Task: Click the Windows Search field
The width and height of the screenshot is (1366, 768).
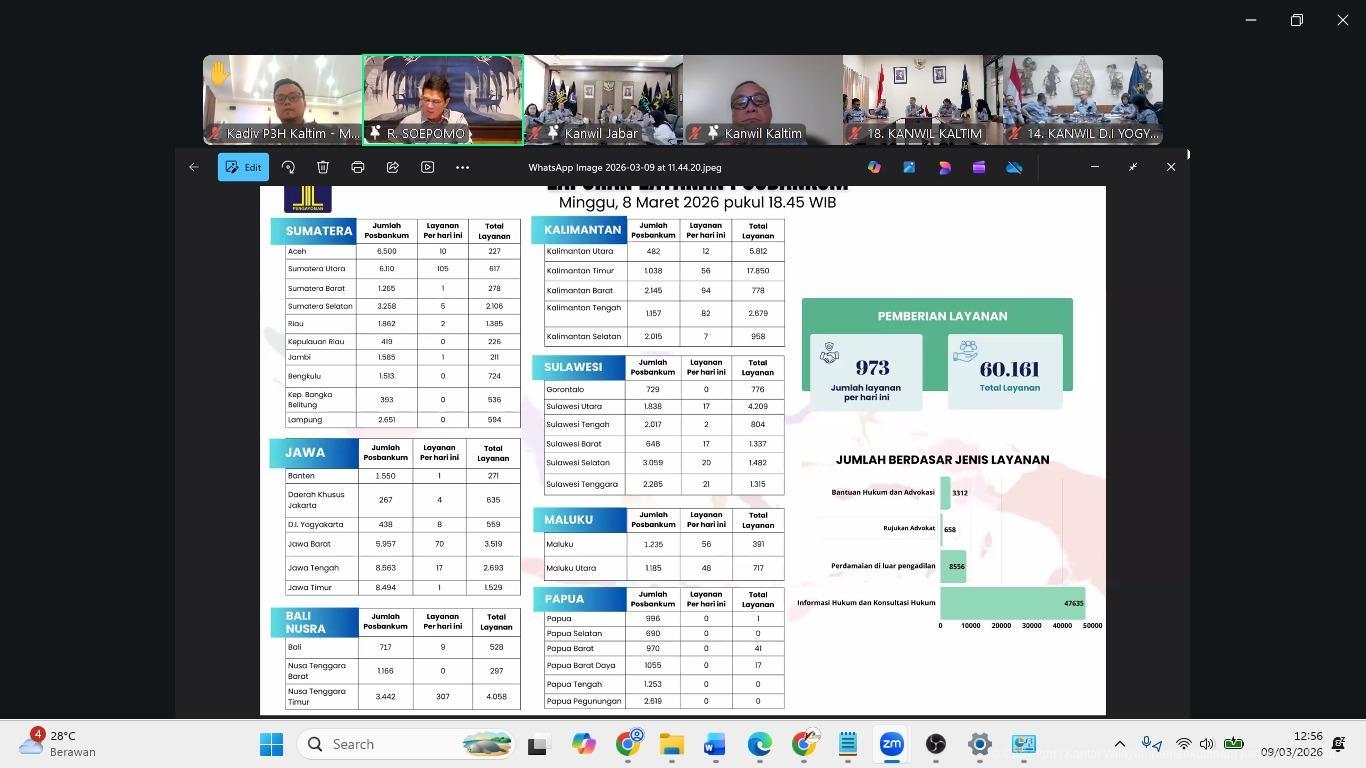Action: pos(380,744)
